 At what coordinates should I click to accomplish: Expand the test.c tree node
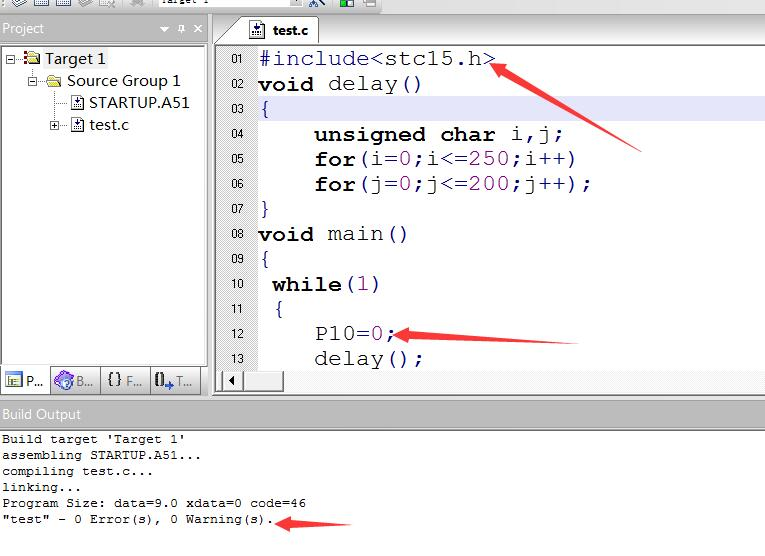pyautogui.click(x=55, y=125)
